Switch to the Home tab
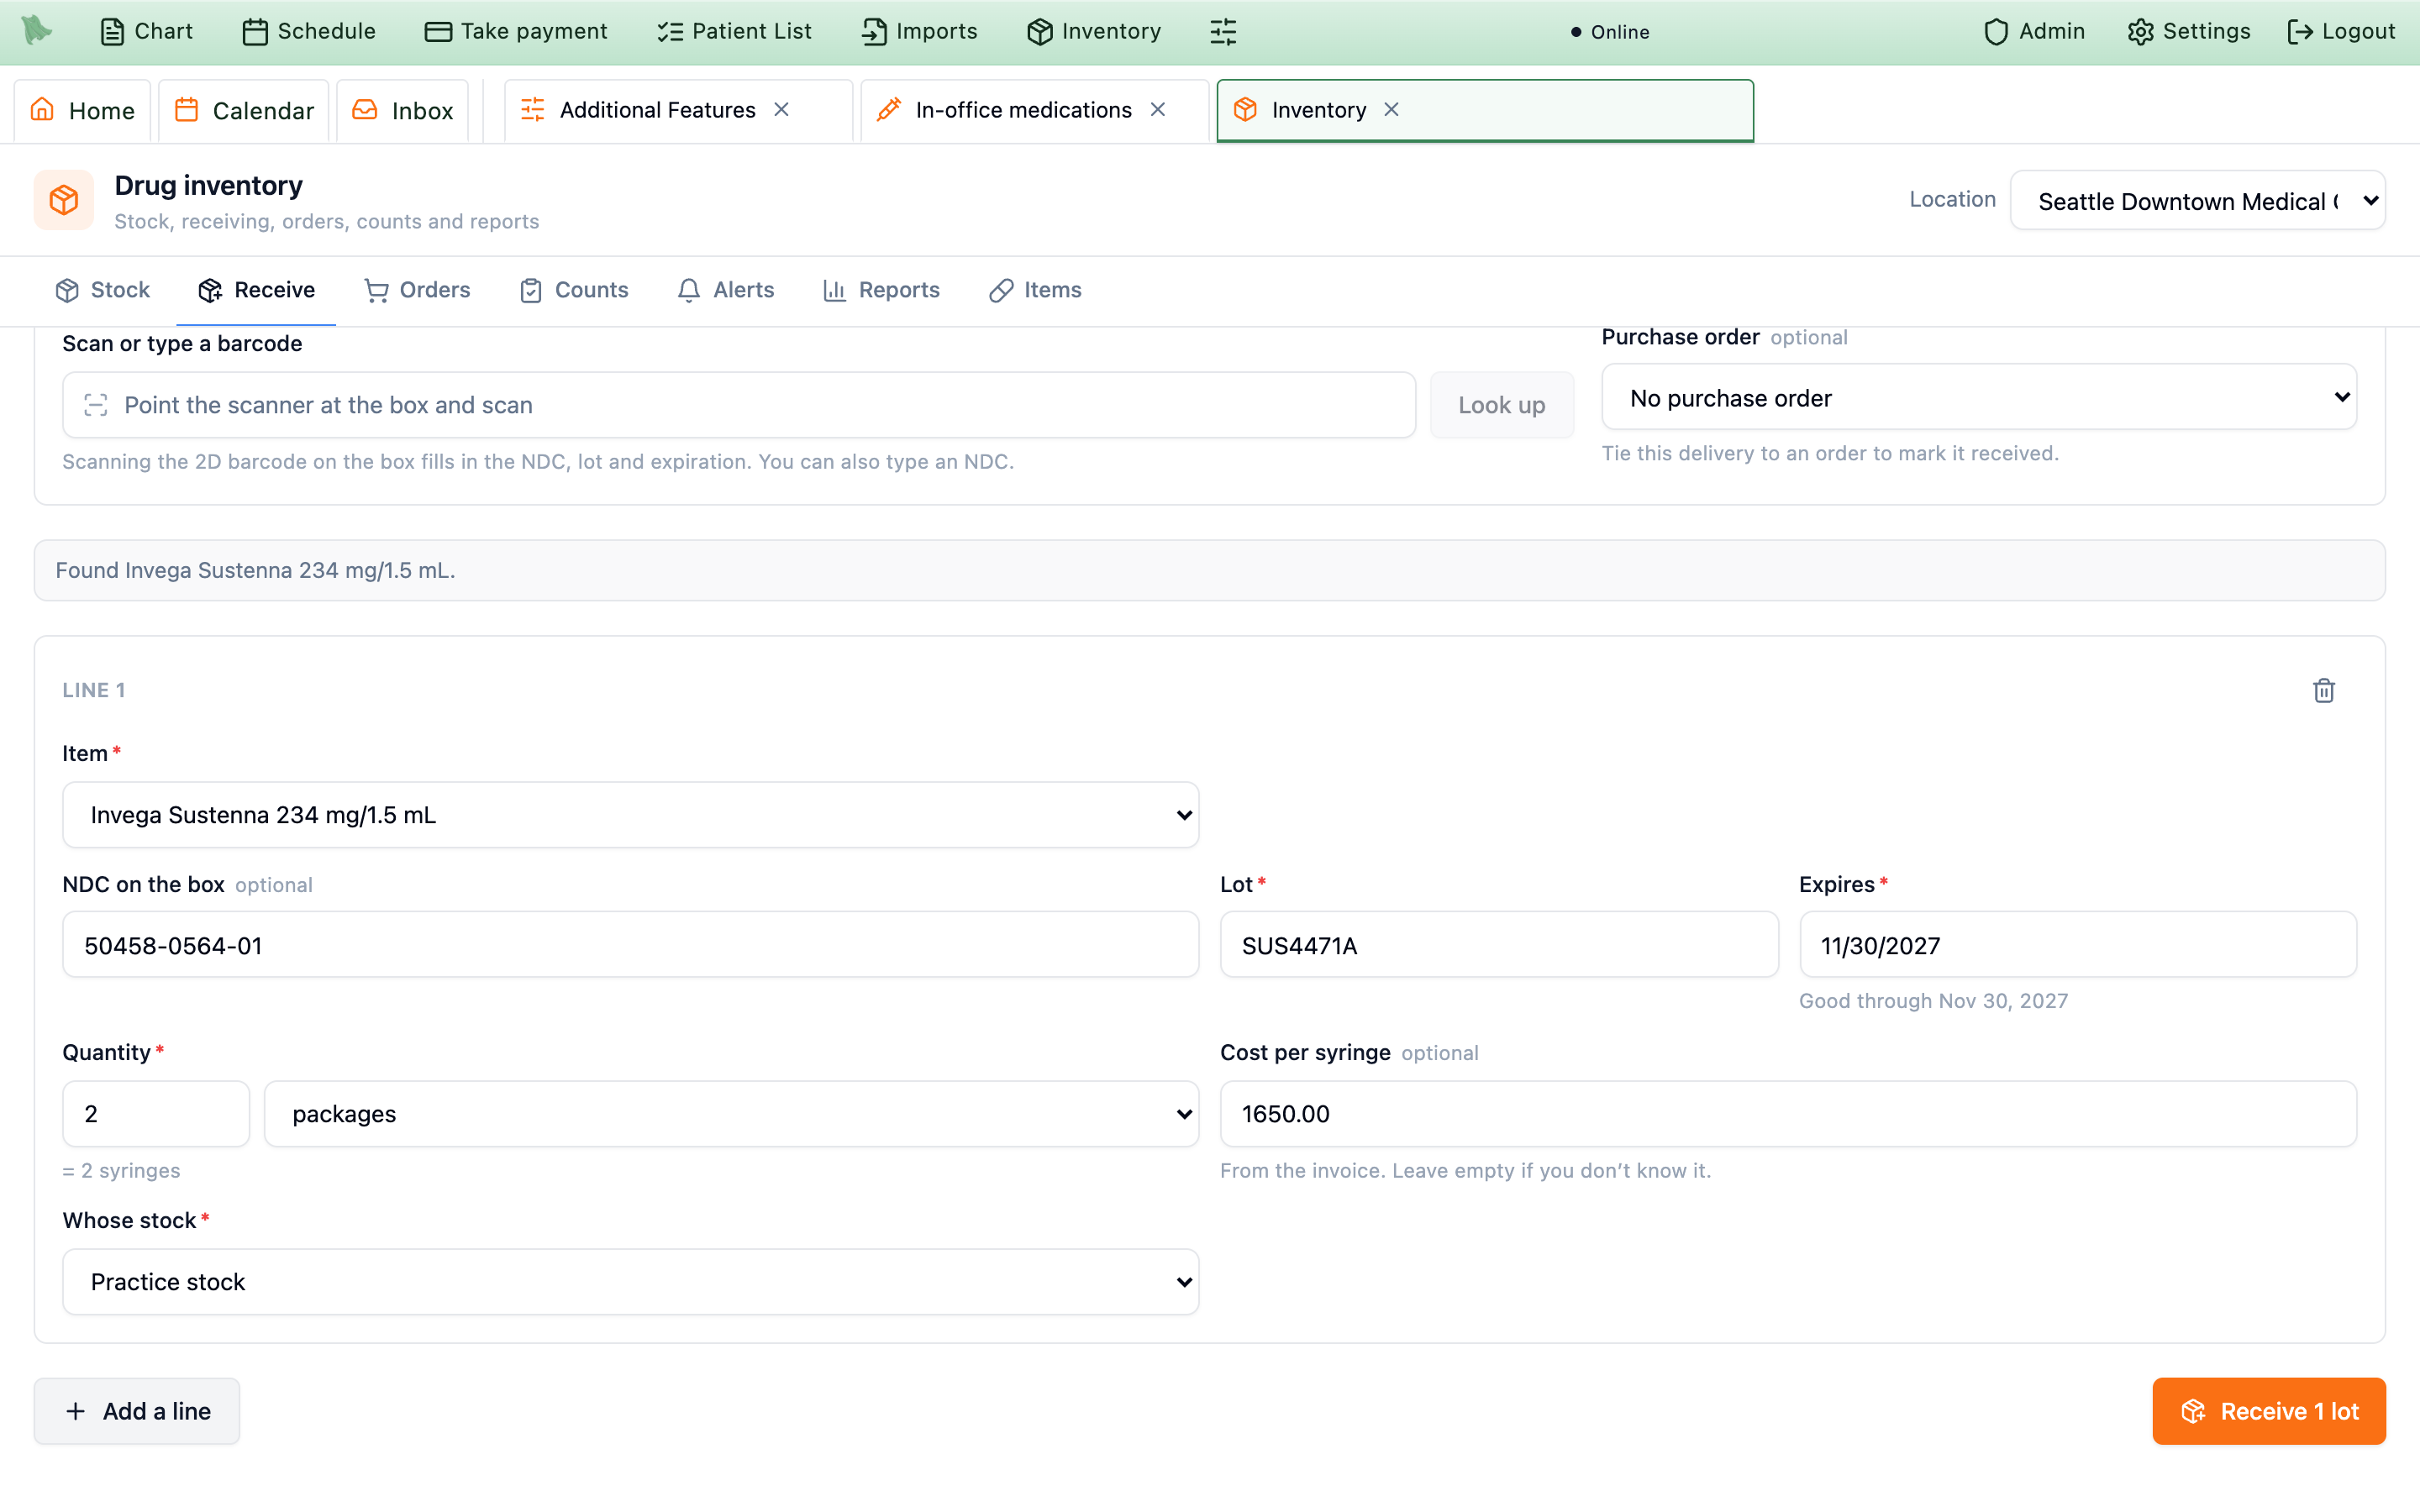 click(82, 110)
